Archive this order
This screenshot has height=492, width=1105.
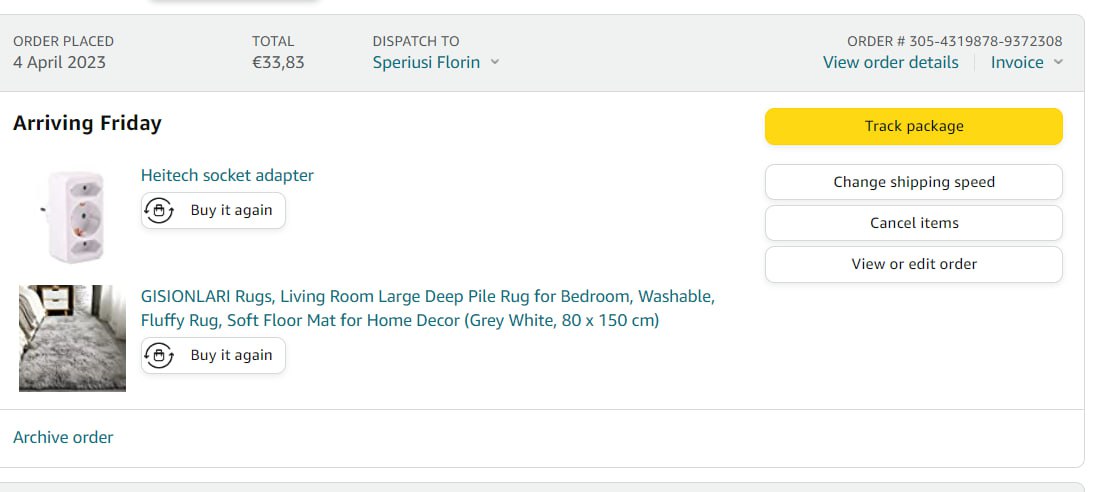[63, 437]
